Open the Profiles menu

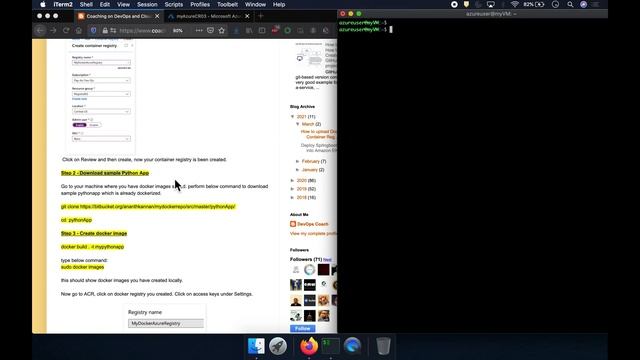(x=200, y=4)
